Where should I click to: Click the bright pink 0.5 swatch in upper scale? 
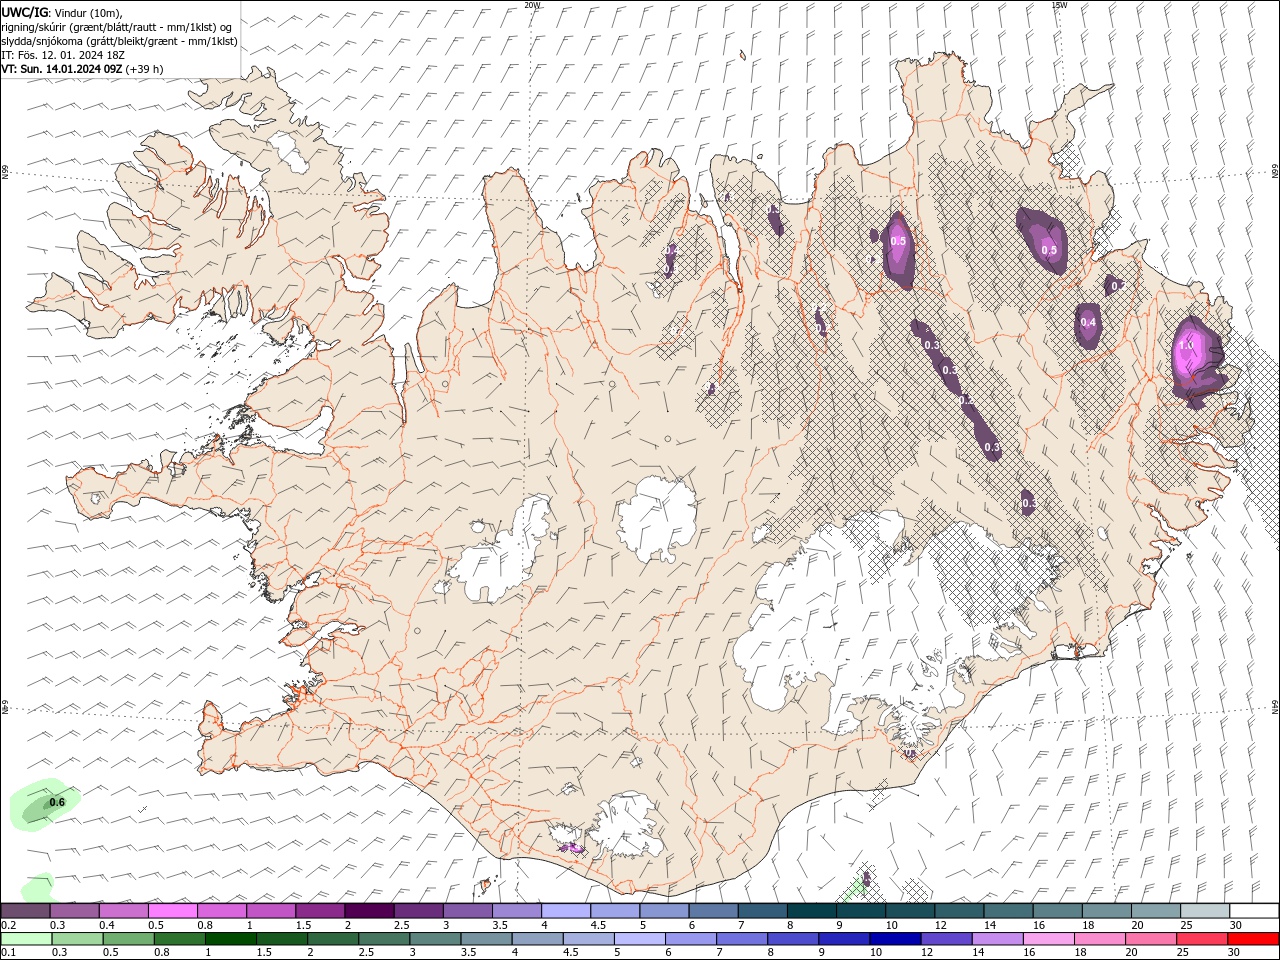(x=172, y=910)
